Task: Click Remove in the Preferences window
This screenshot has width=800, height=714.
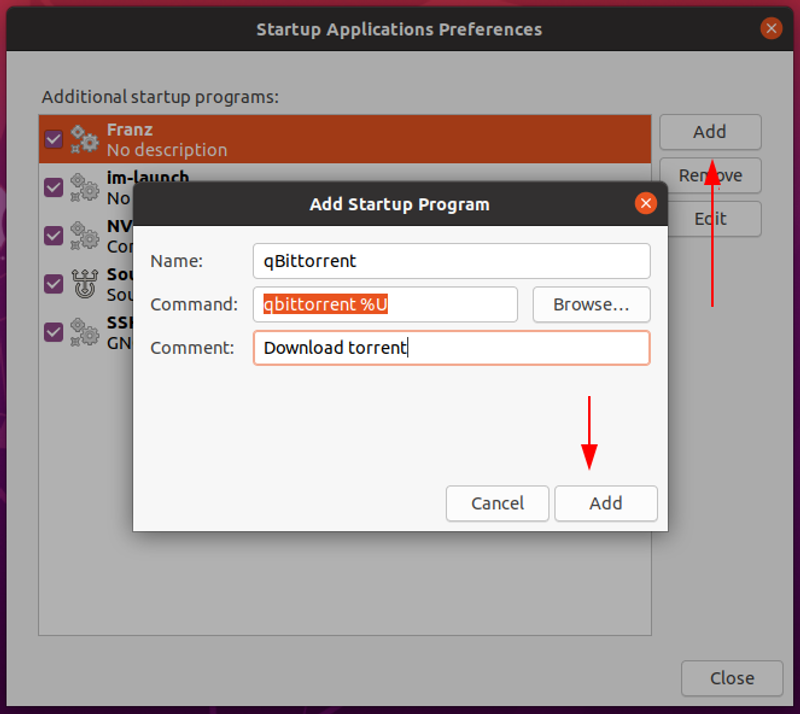Action: coord(710,175)
